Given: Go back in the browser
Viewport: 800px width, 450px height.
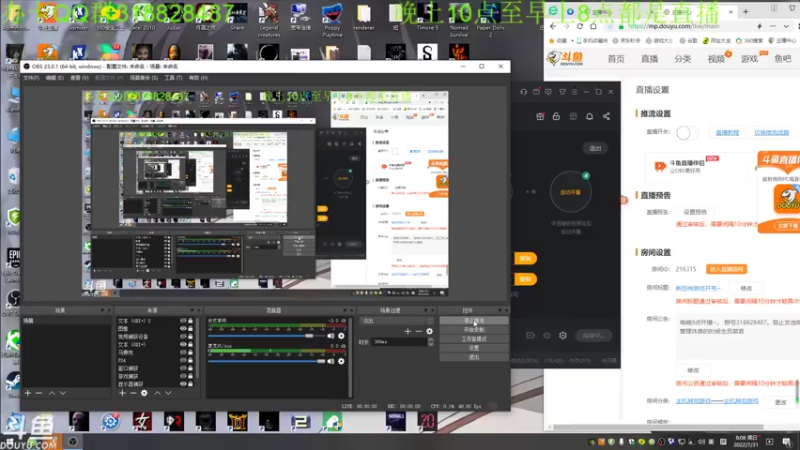Looking at the screenshot, I should click(x=554, y=26).
